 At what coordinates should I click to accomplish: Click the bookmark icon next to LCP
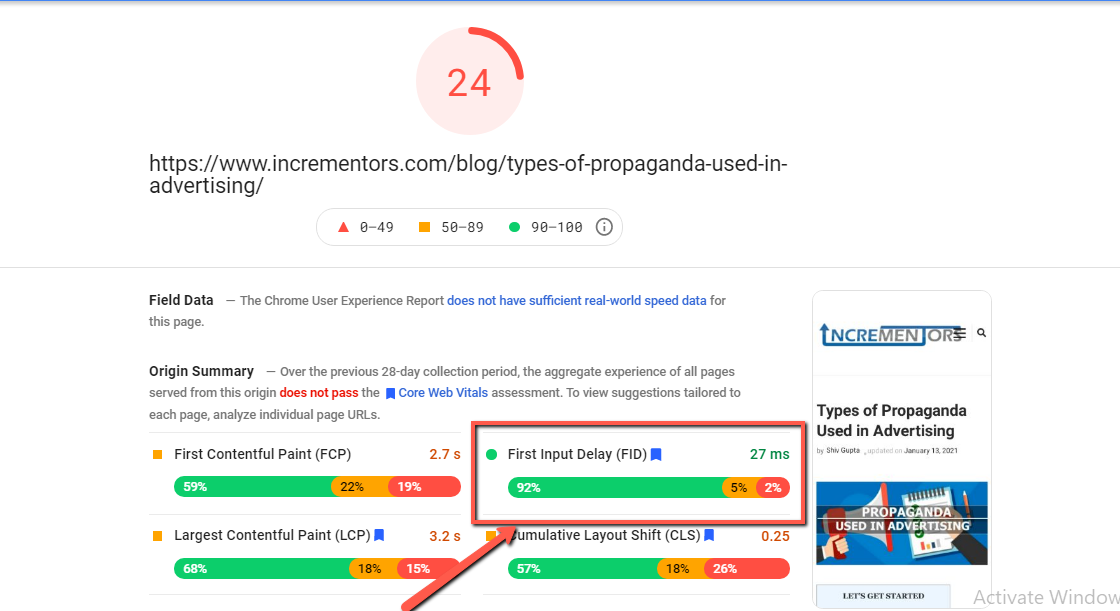click(379, 535)
